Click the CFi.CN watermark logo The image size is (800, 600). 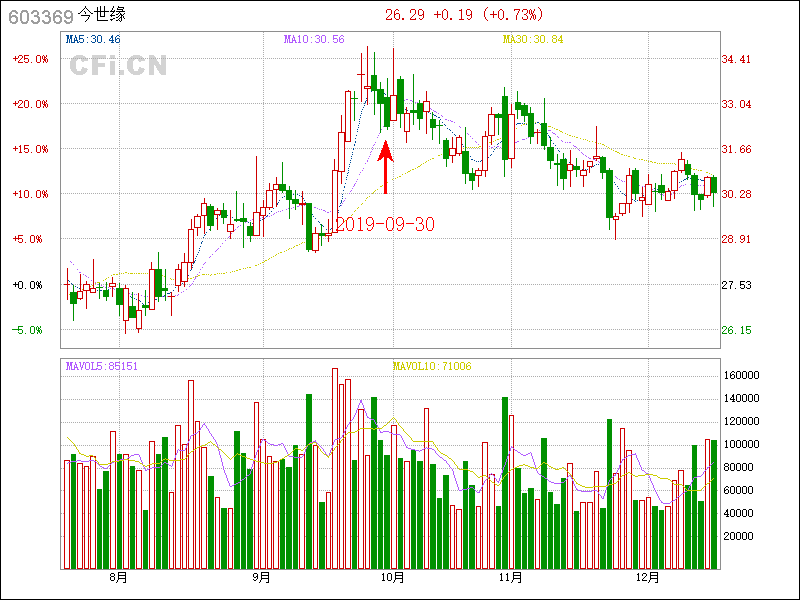coord(118,66)
